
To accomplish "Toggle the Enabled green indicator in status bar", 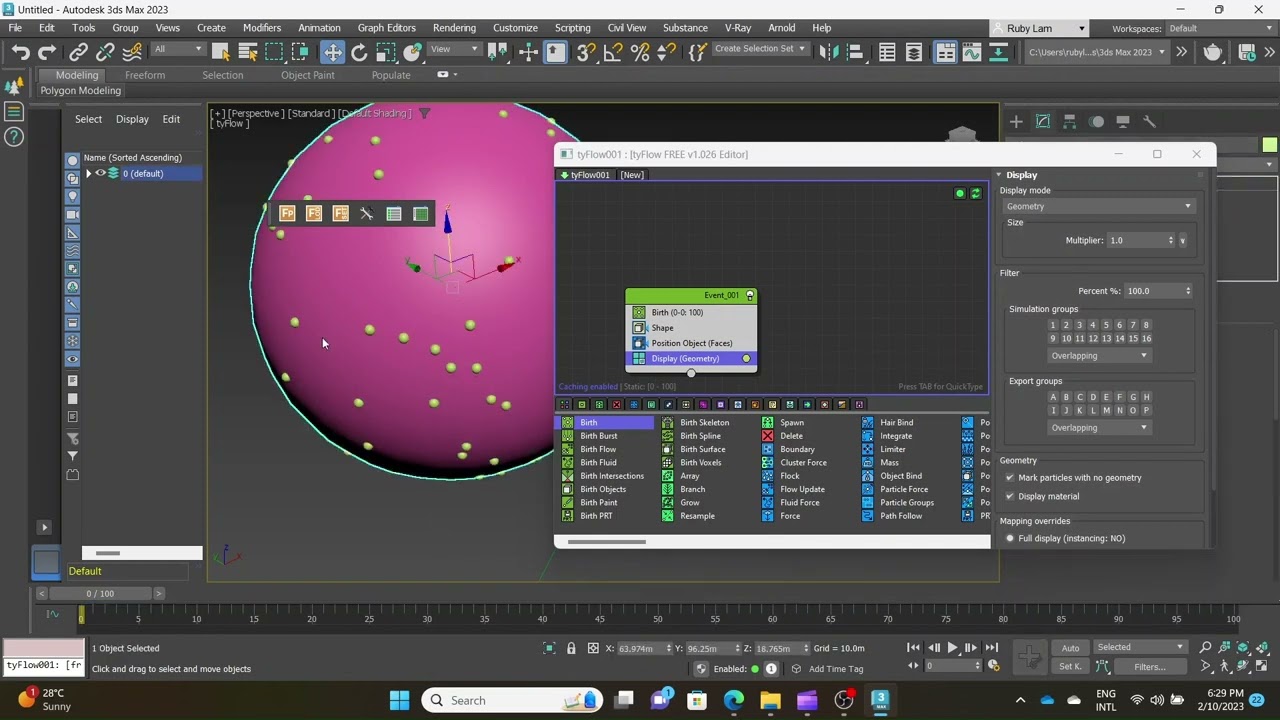I will pyautogui.click(x=755, y=669).
